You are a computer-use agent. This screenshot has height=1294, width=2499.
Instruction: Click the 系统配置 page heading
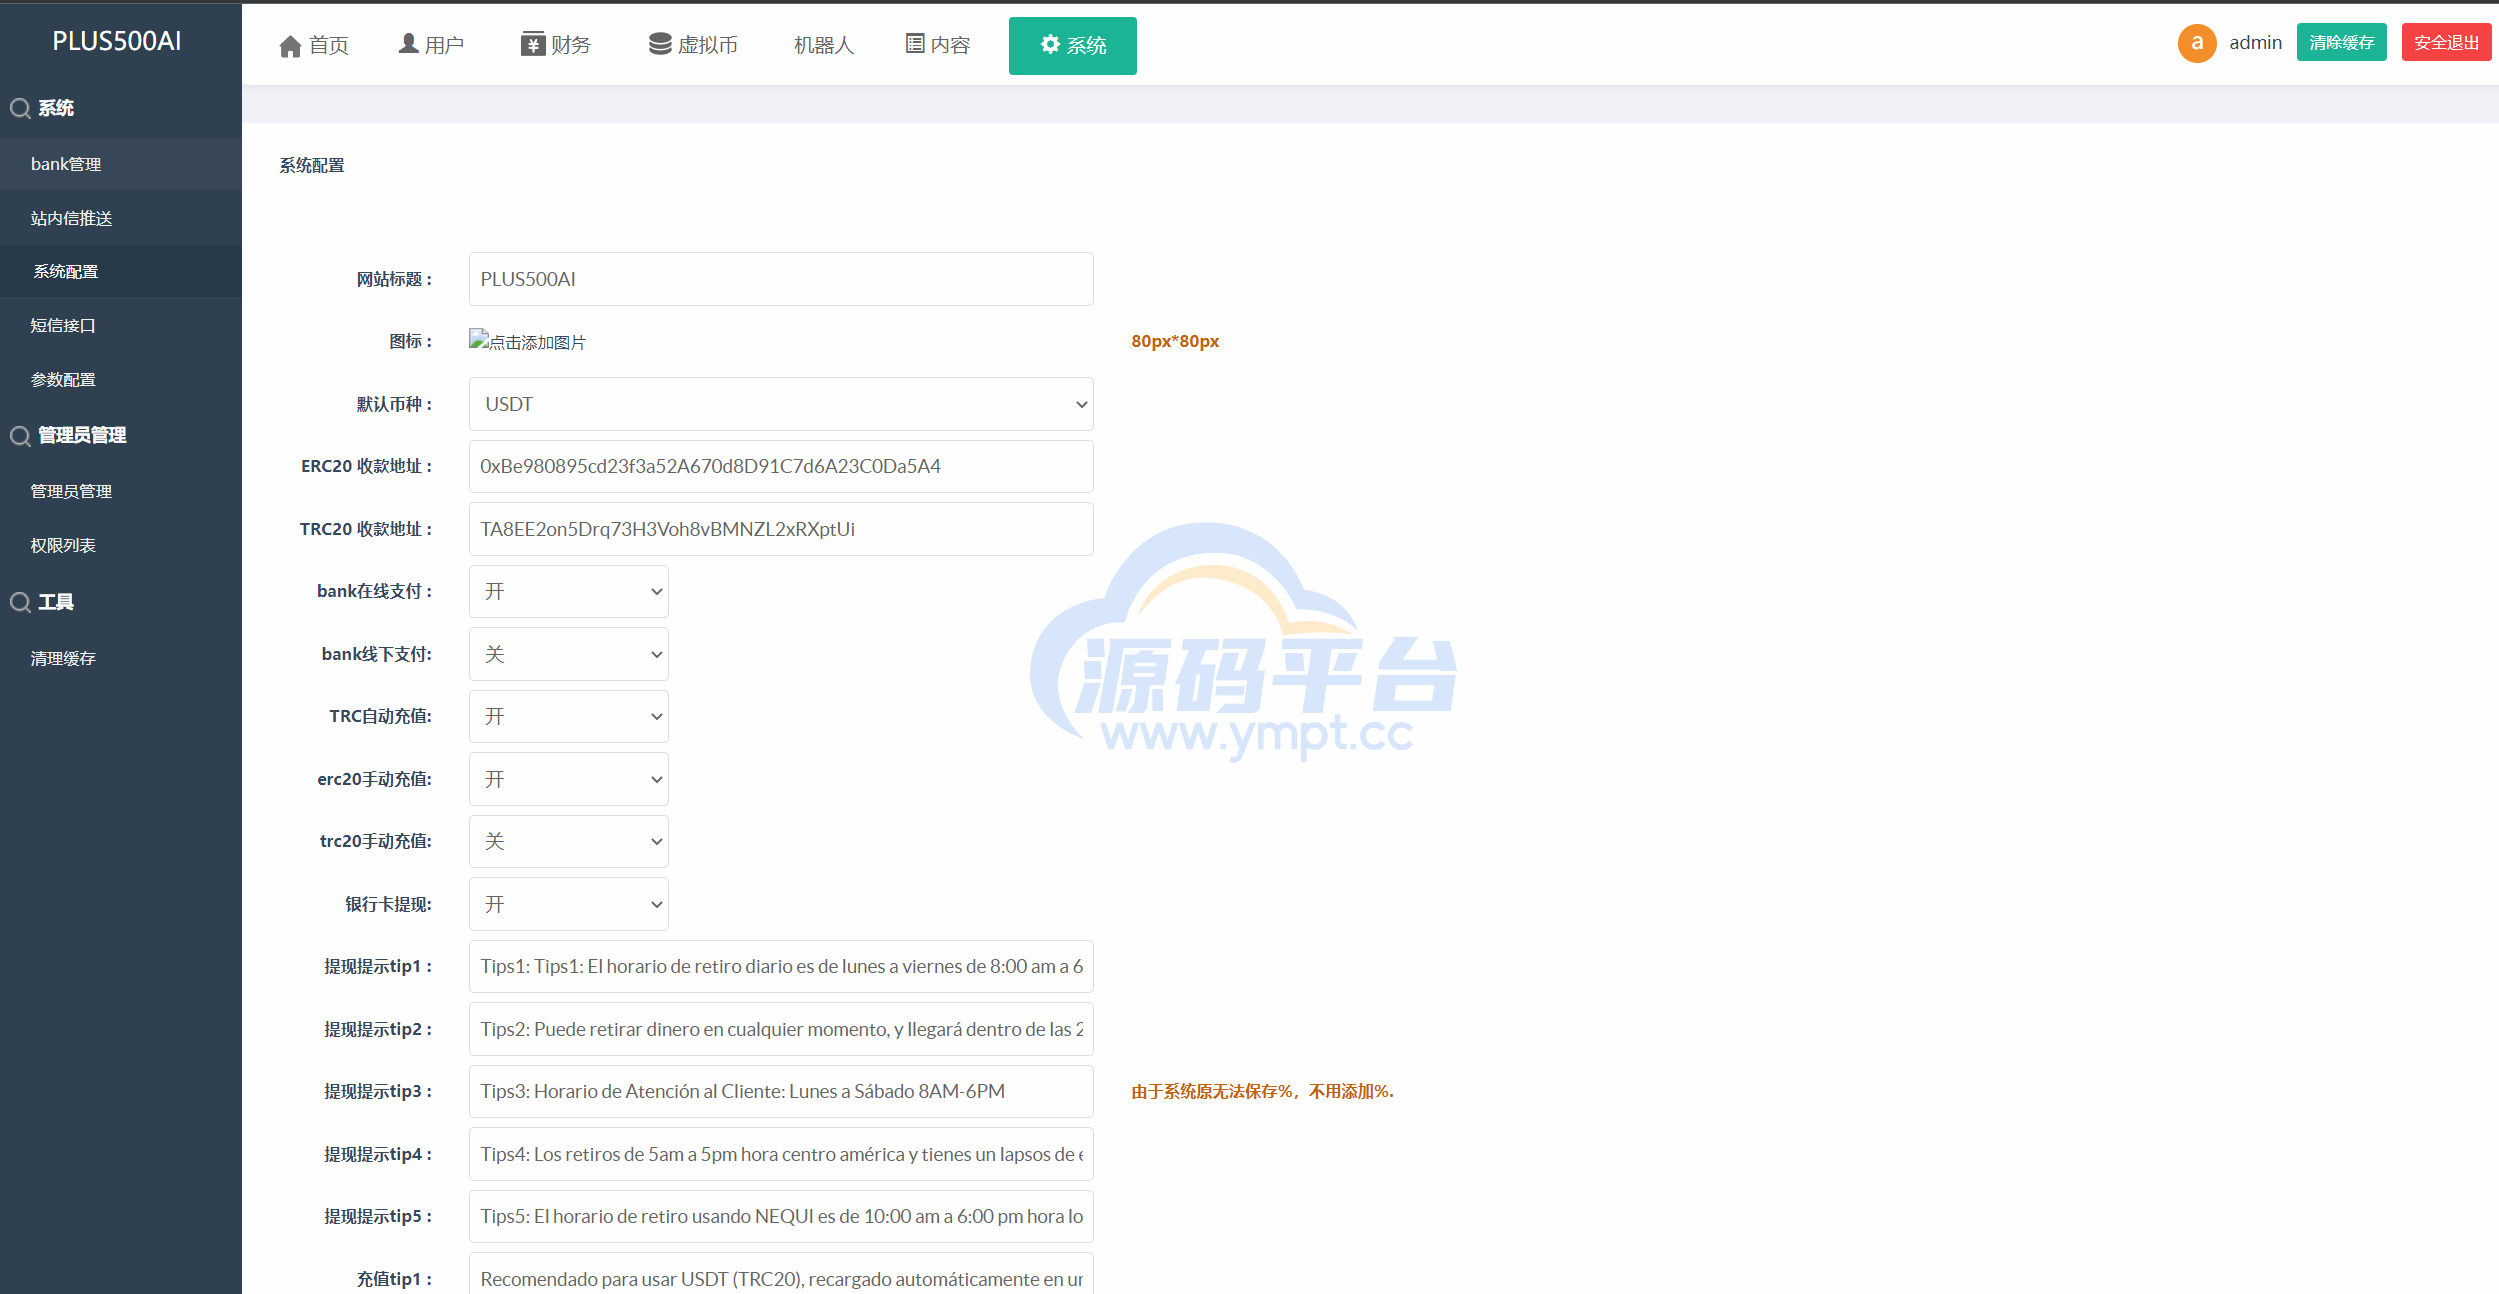click(x=312, y=165)
